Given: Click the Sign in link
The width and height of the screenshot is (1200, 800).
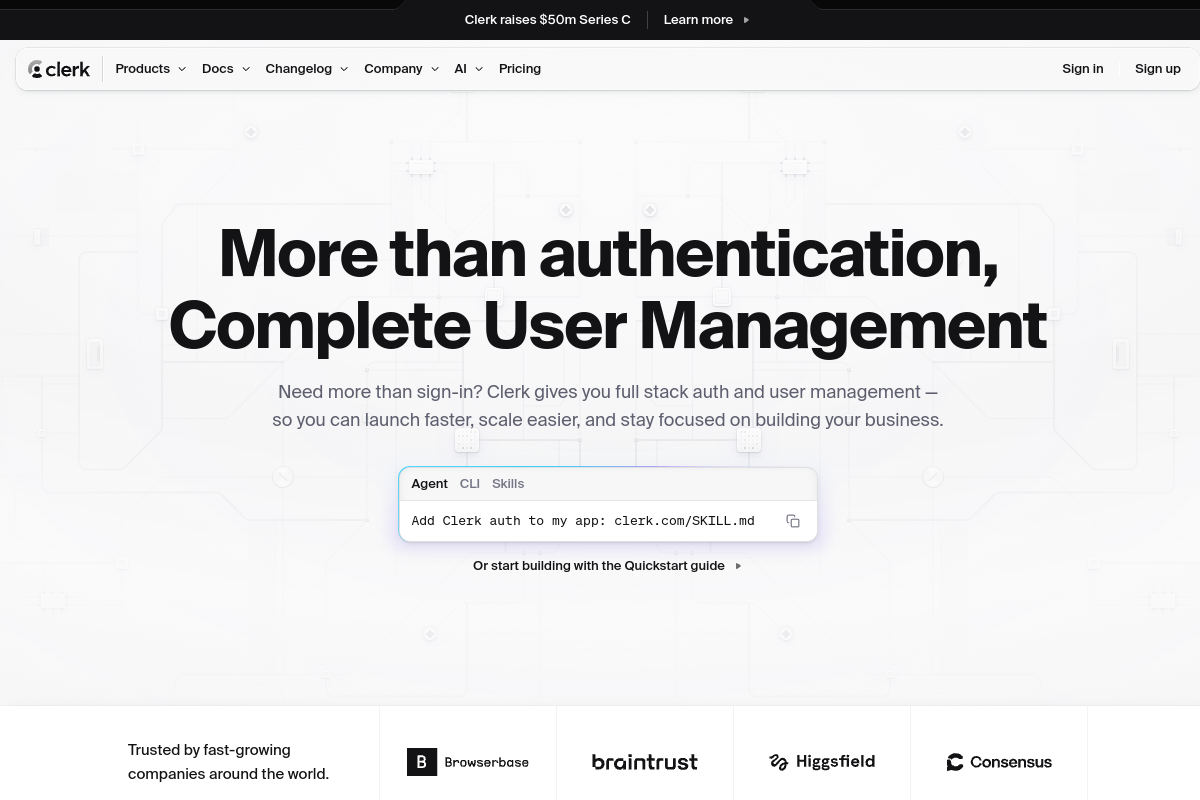Looking at the screenshot, I should pyautogui.click(x=1083, y=69).
